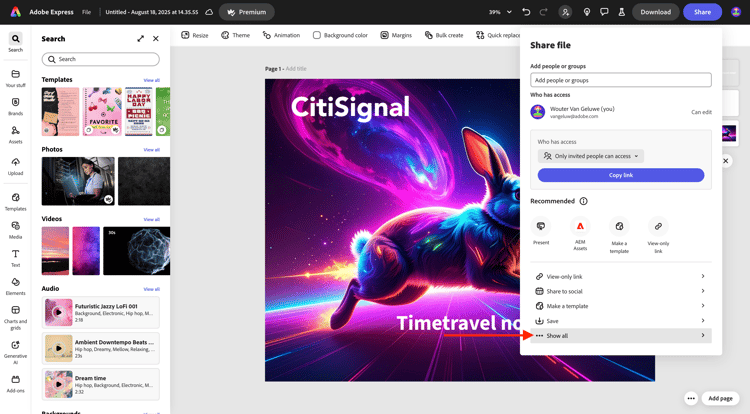Screen dimensions: 750x414
Task: Expand the Save option
Action: 621,321
